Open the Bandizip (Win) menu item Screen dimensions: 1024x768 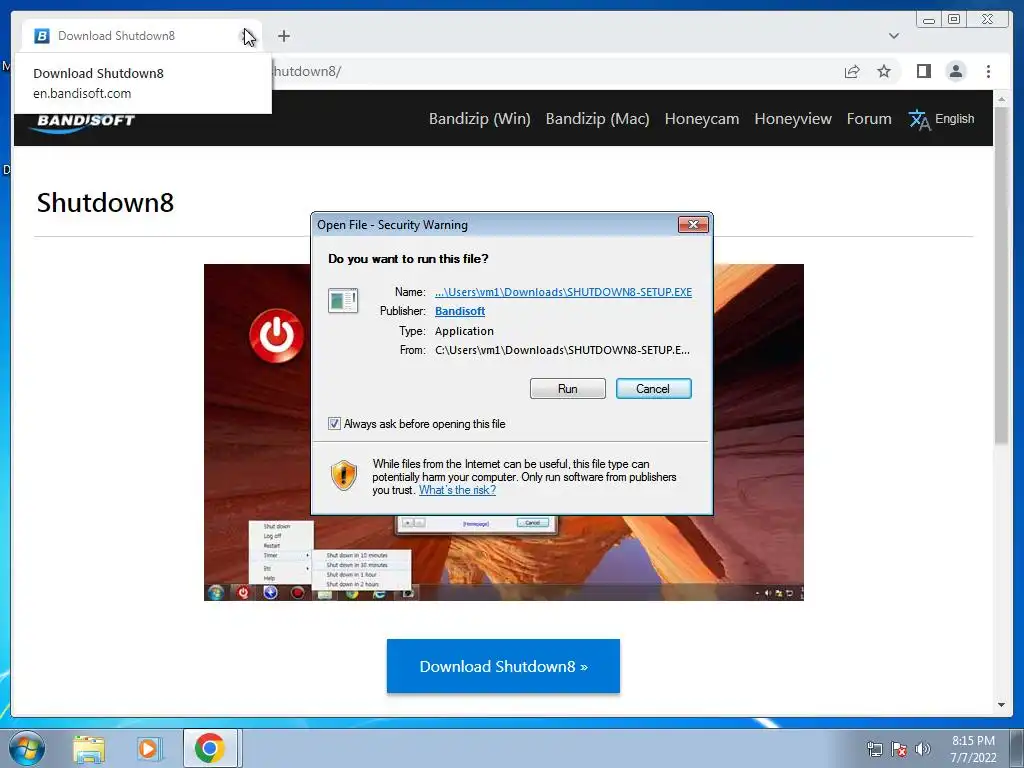[479, 119]
